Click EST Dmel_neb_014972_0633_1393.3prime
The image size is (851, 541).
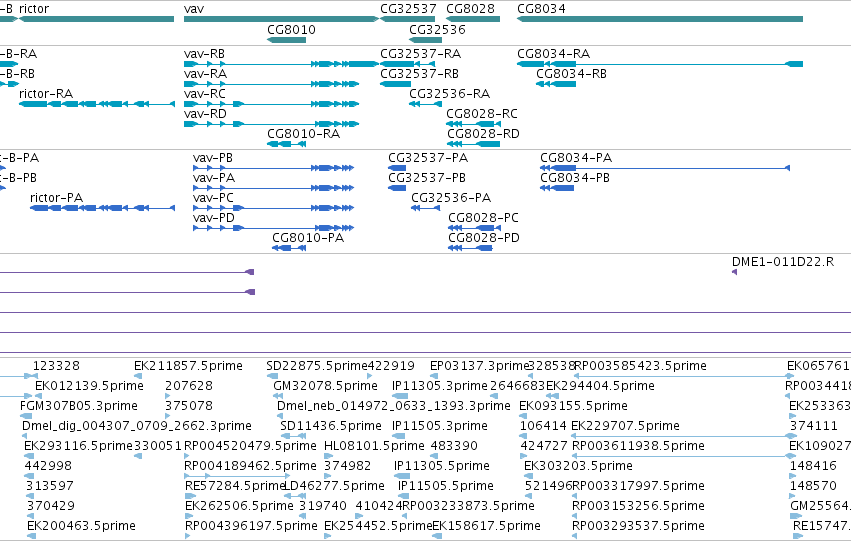[x=281, y=416]
